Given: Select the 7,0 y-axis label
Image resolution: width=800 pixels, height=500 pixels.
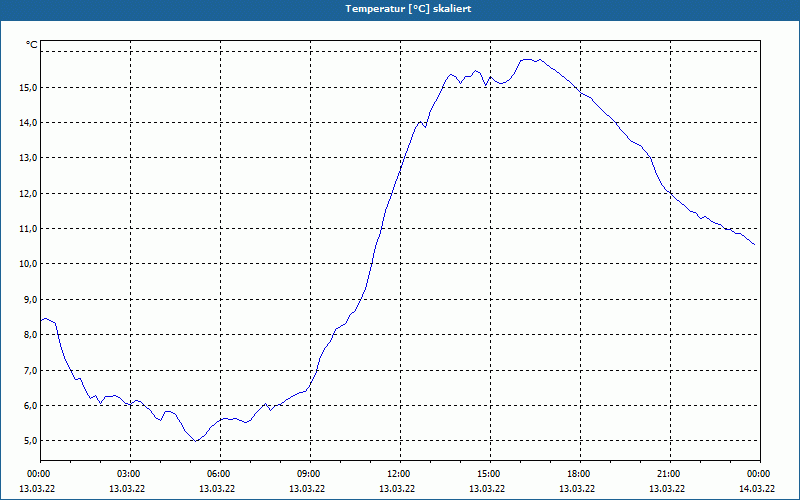Looking at the screenshot, I should [31, 370].
